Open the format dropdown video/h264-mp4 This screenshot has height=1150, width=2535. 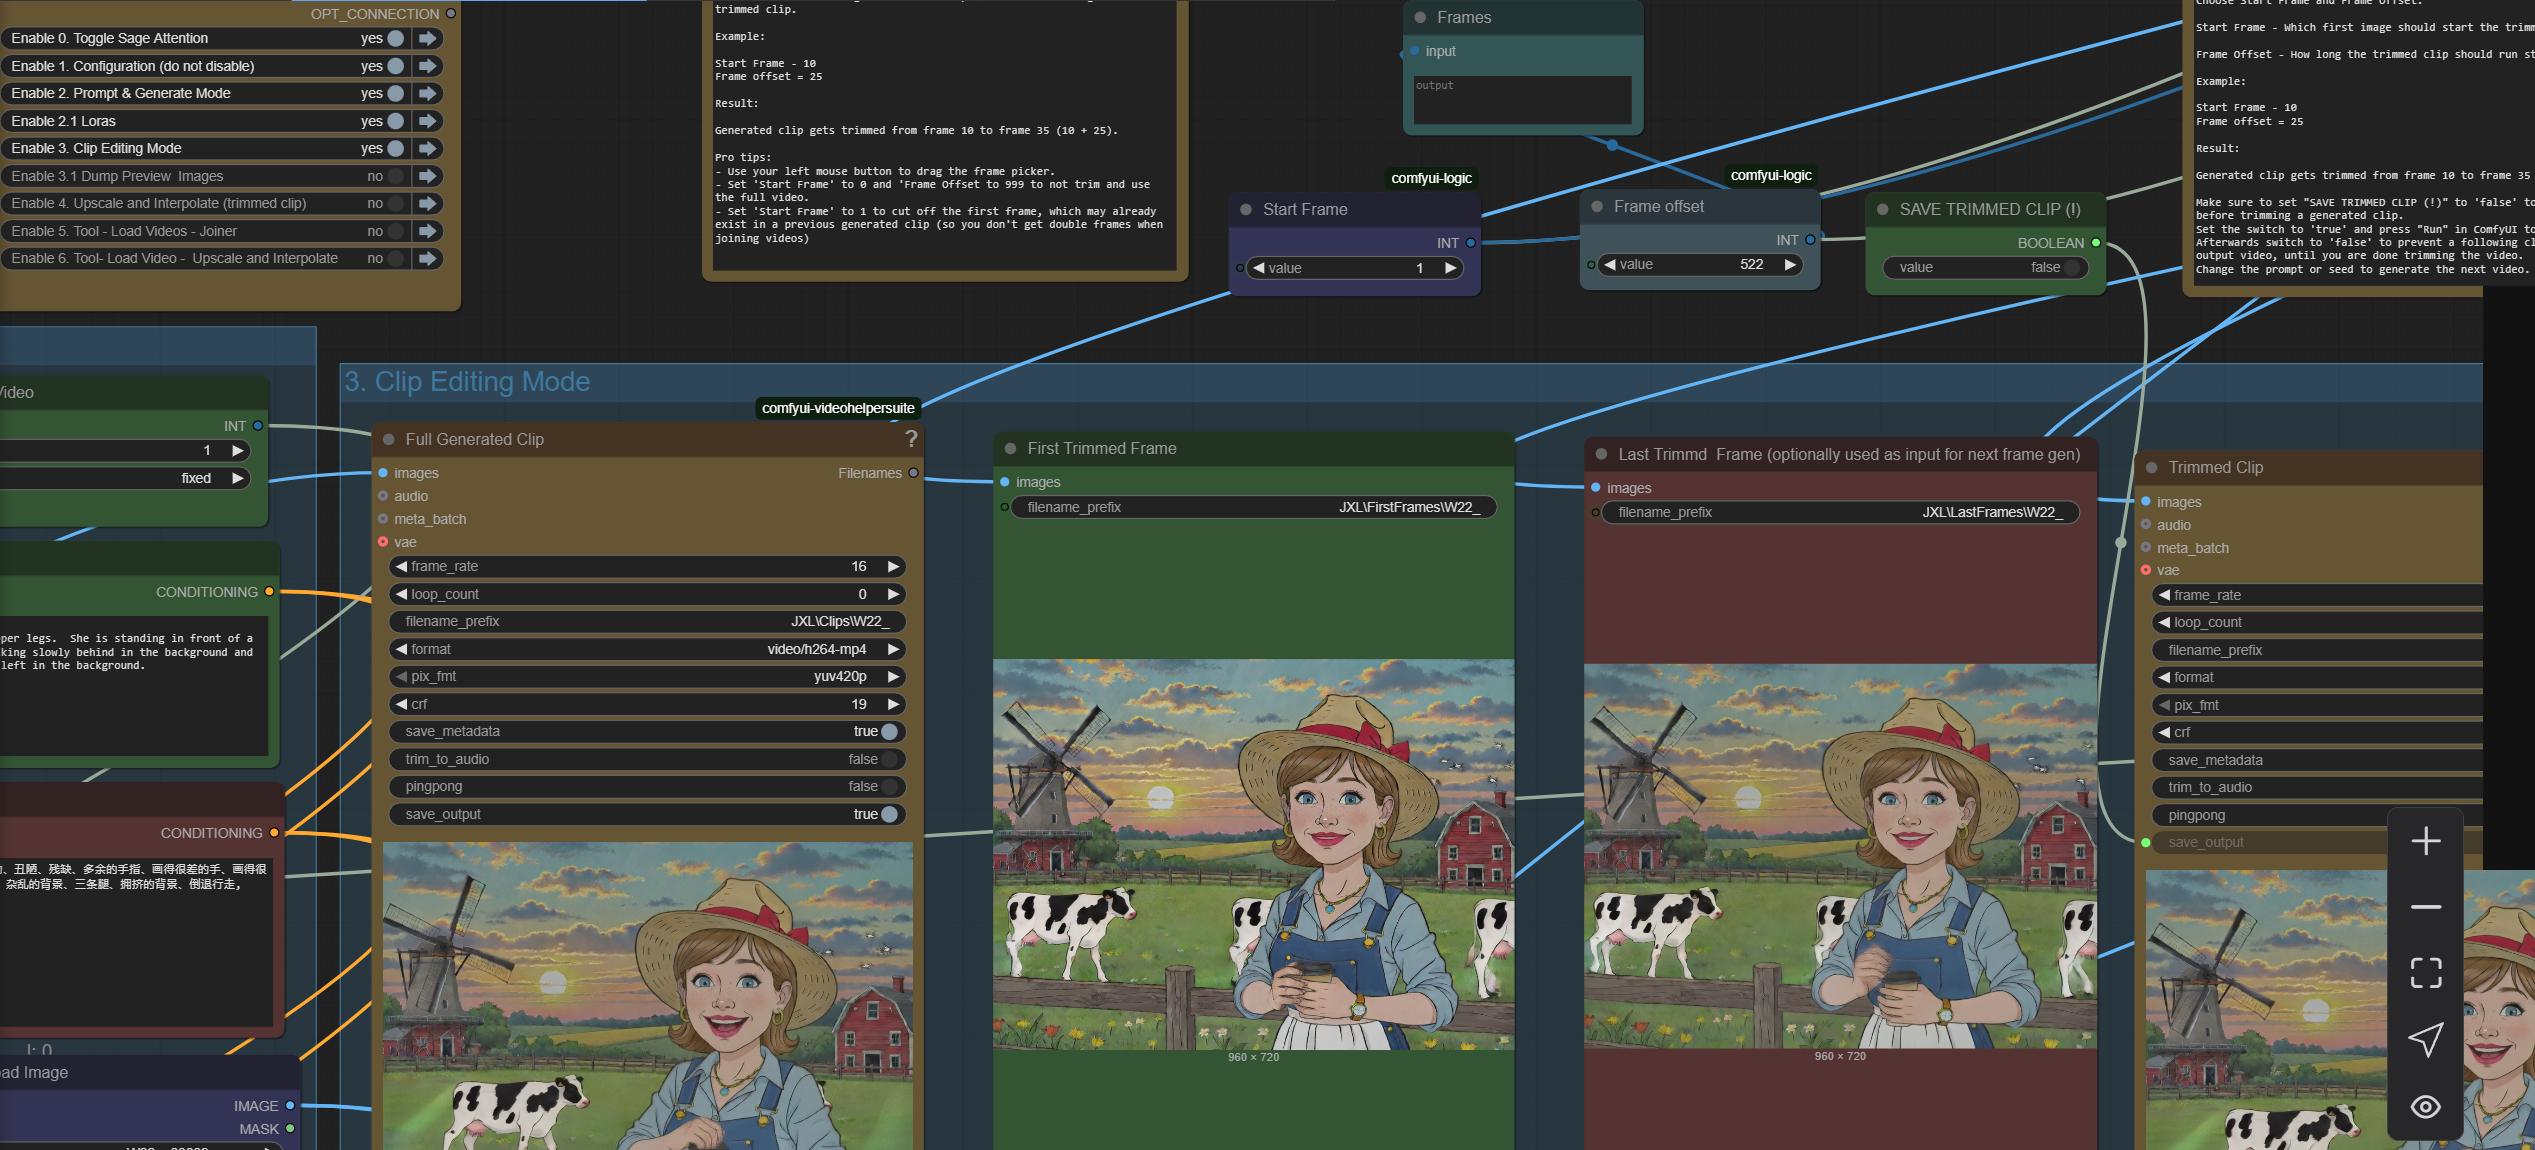pyautogui.click(x=816, y=649)
